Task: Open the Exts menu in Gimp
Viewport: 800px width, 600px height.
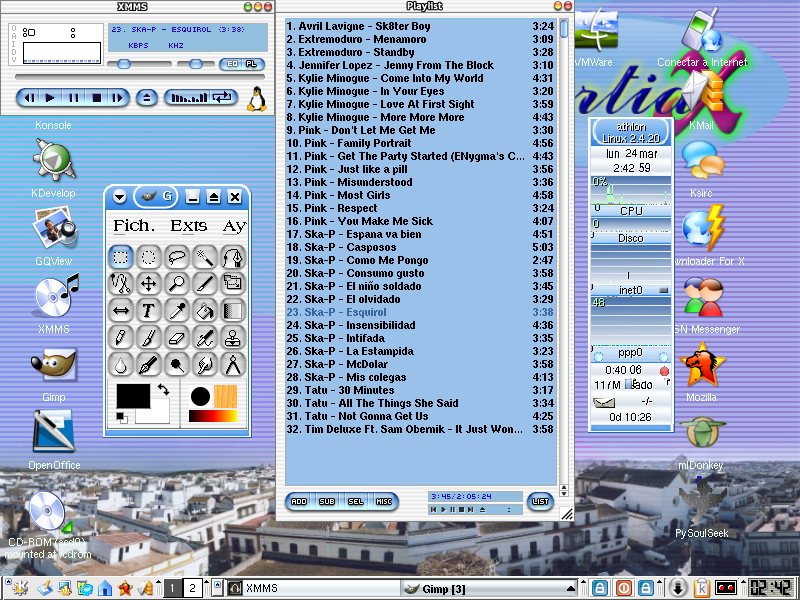Action: pyautogui.click(x=189, y=226)
